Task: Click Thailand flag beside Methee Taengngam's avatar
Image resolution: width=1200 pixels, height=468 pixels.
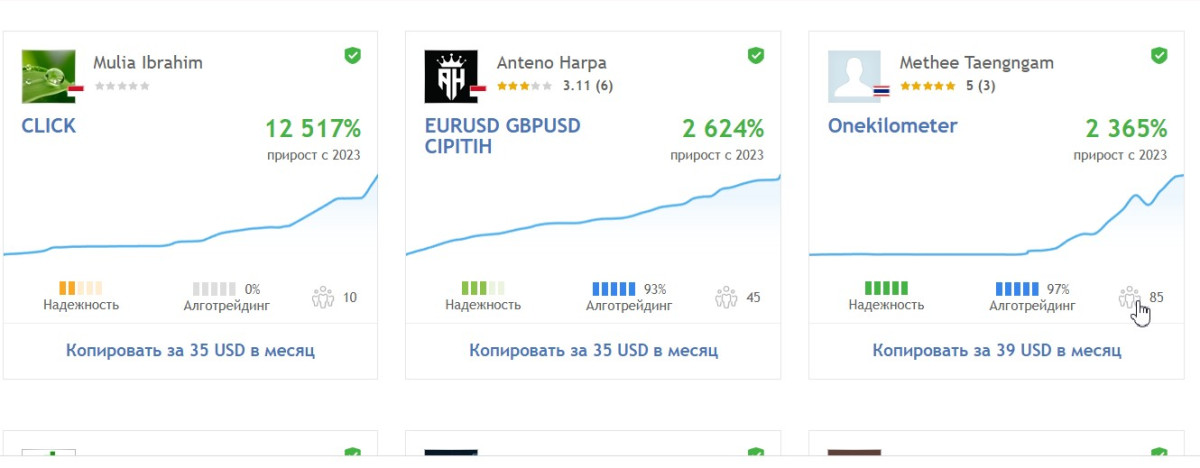Action: (x=881, y=90)
